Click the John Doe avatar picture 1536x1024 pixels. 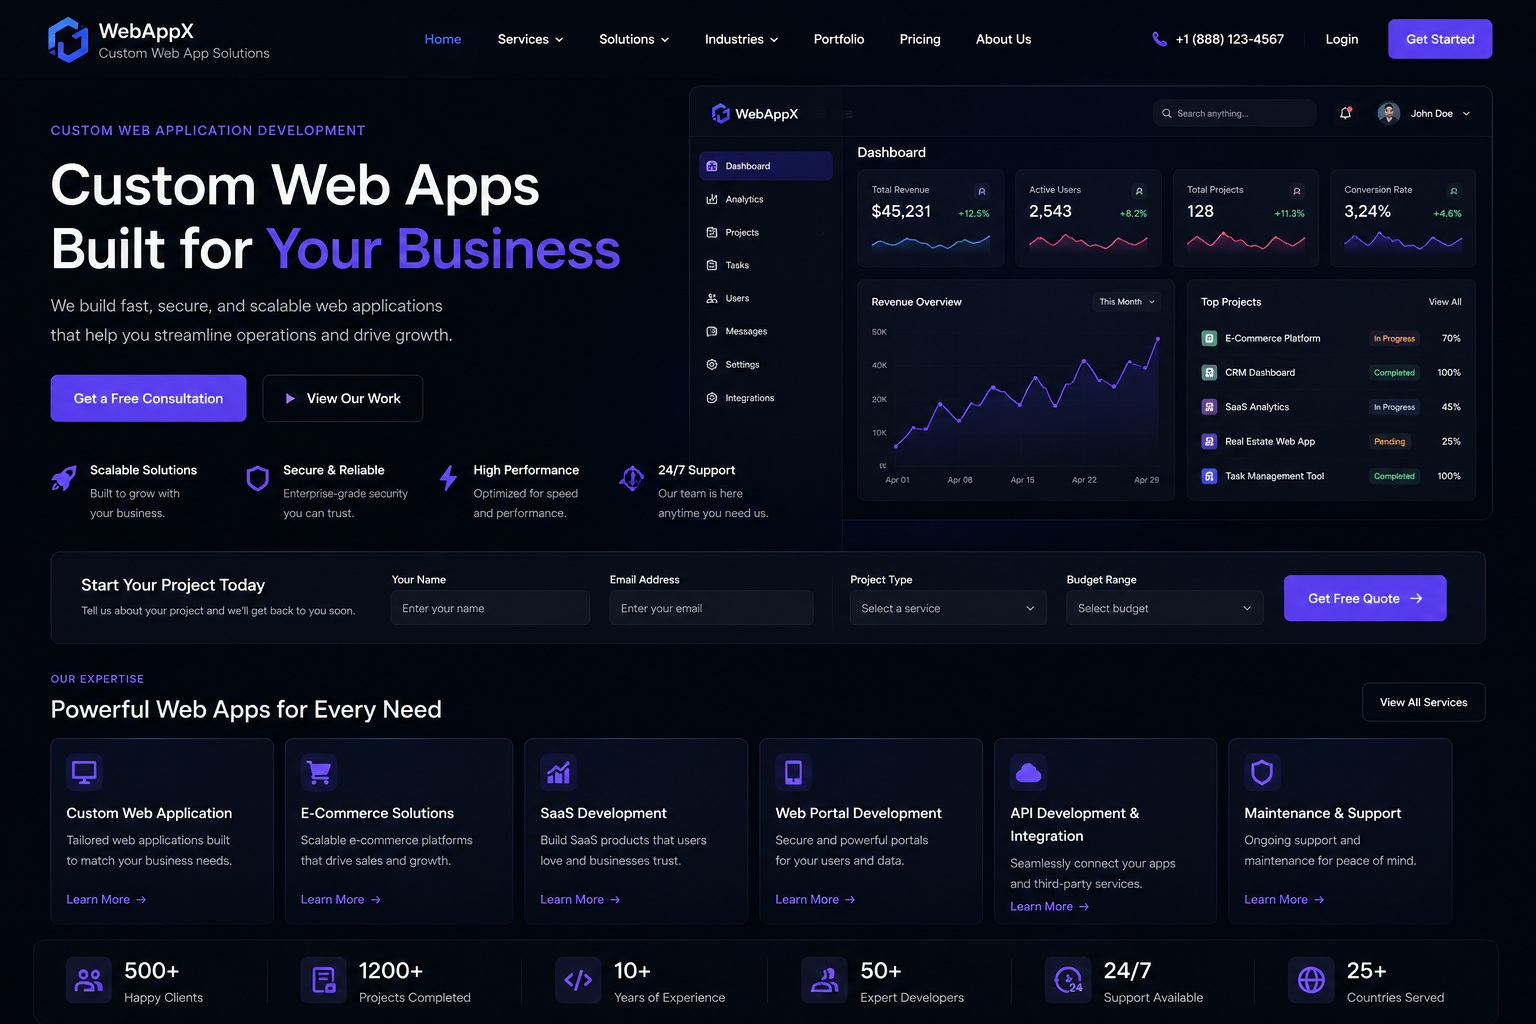(1388, 113)
